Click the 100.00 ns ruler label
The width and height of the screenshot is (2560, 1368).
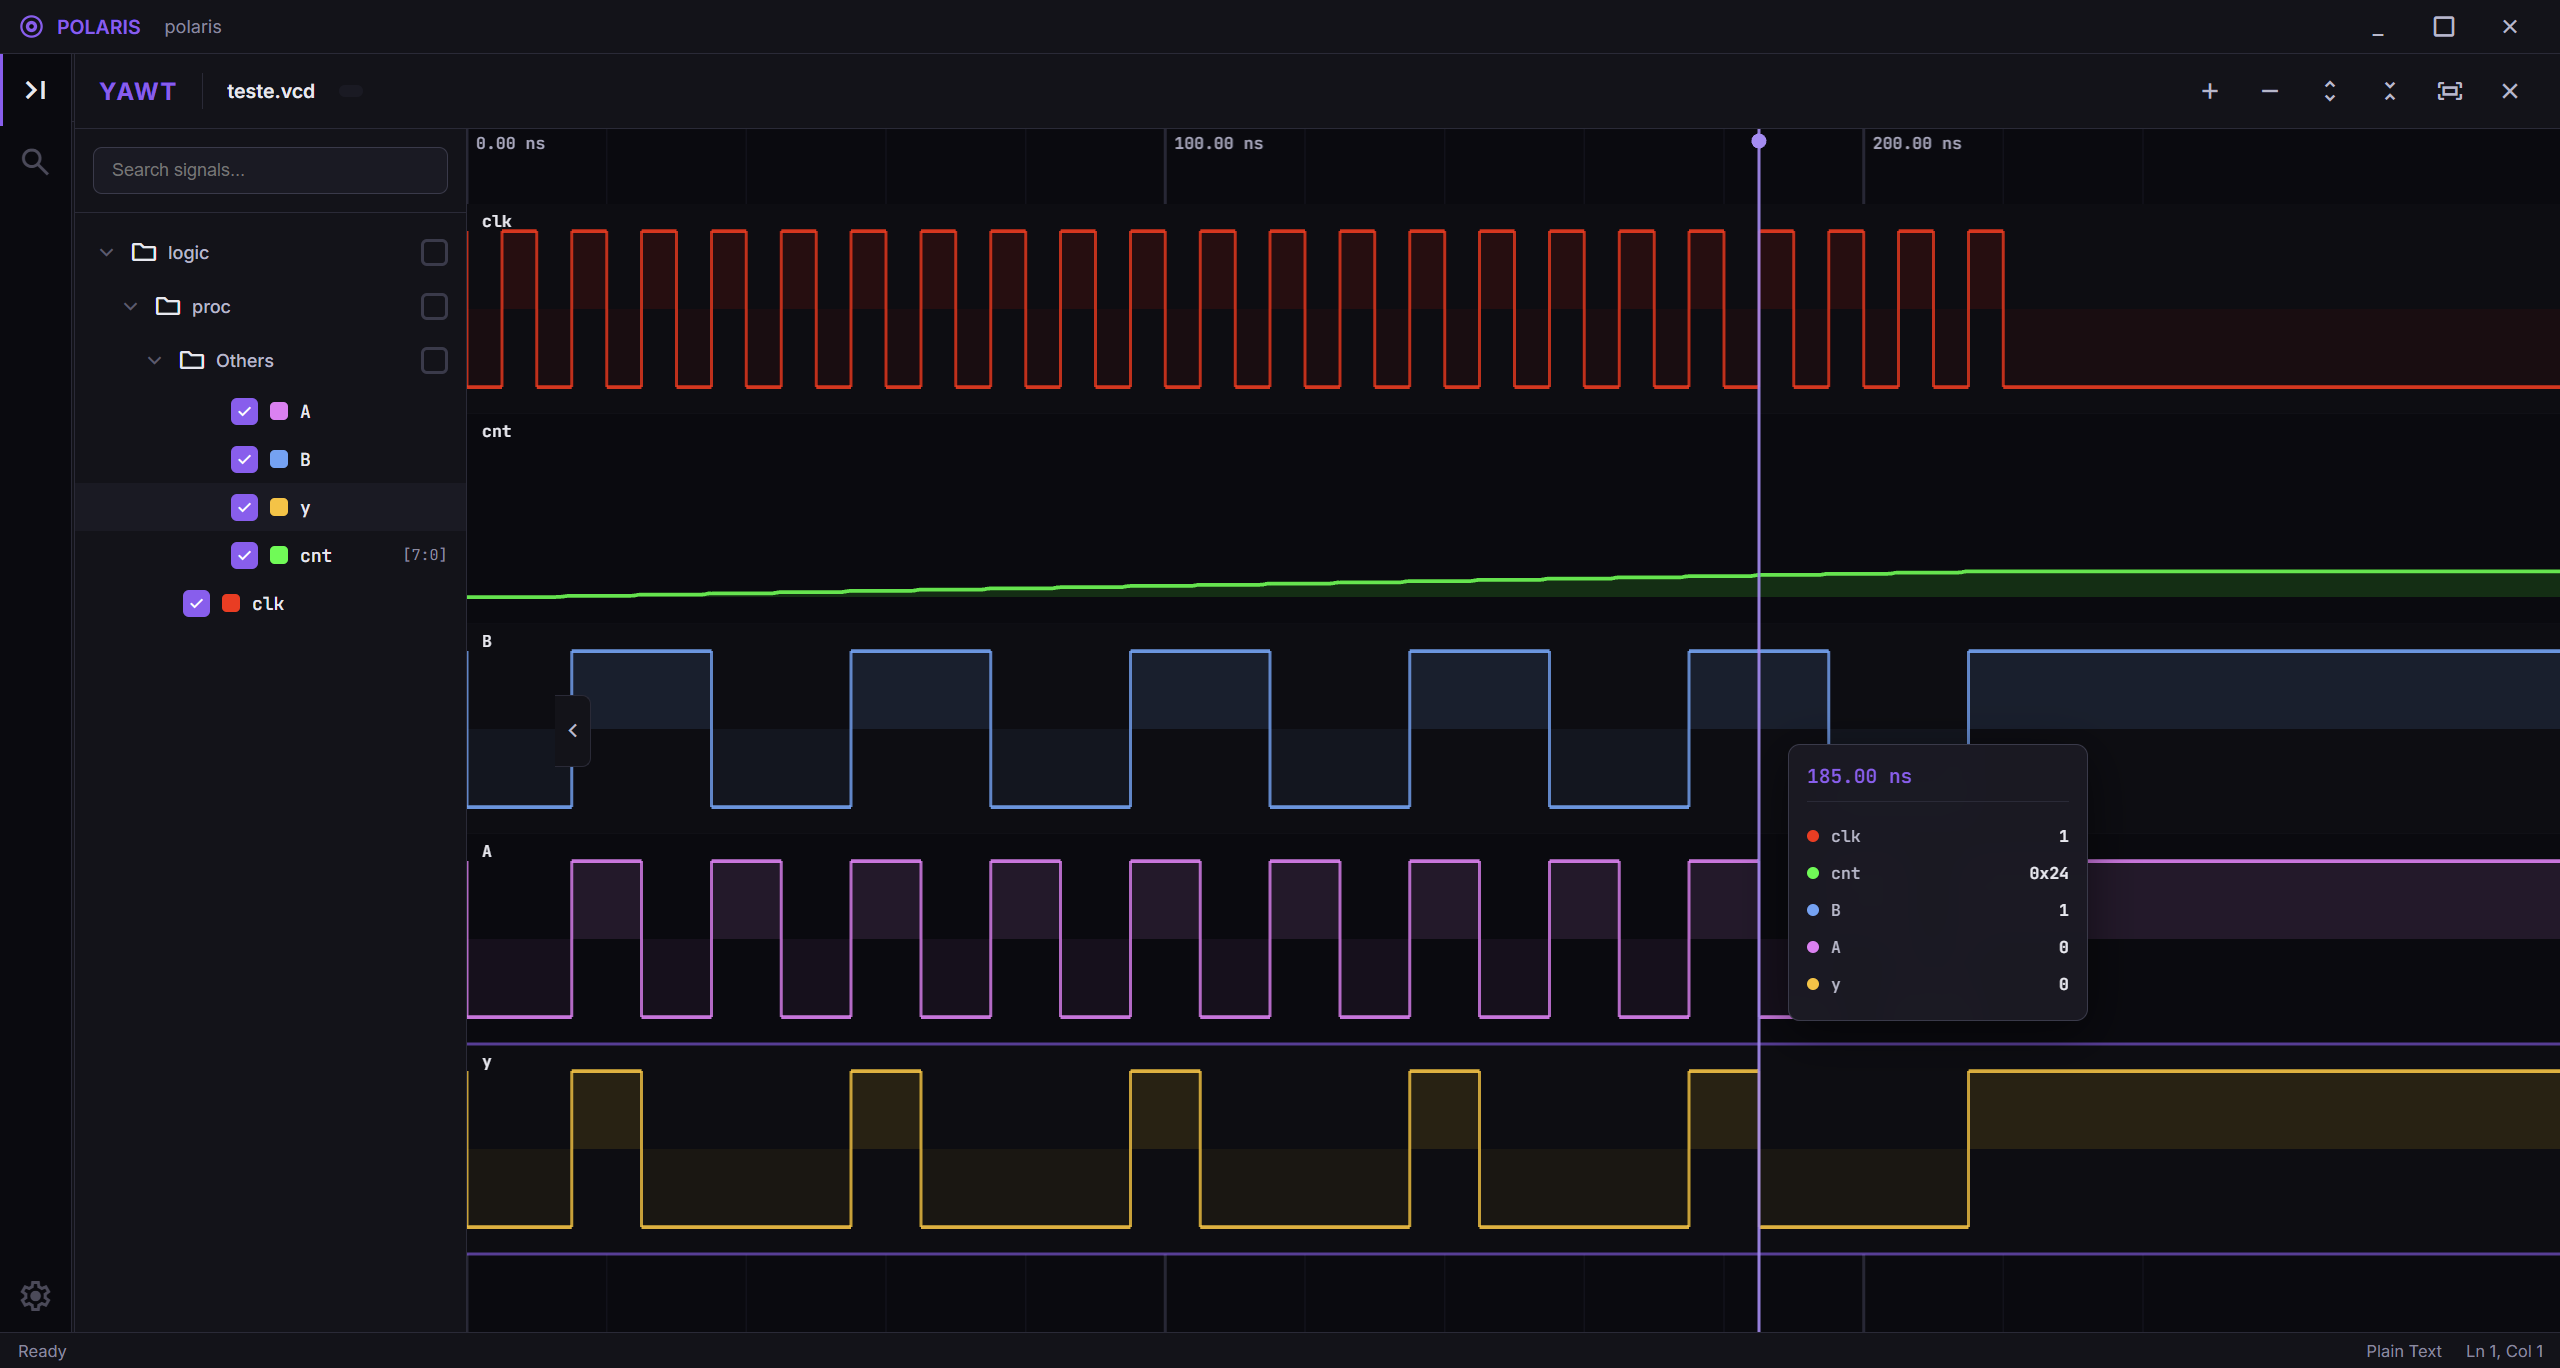point(1218,143)
